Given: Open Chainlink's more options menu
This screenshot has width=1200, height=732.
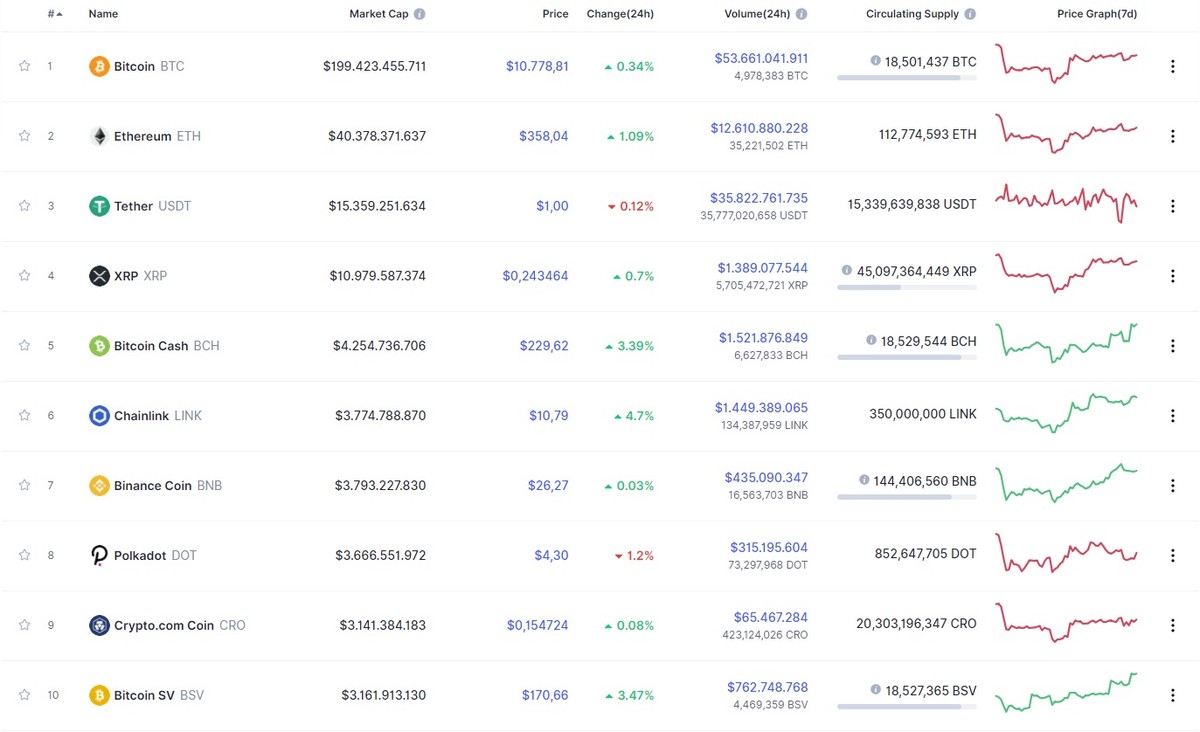Looking at the screenshot, I should 1172,415.
